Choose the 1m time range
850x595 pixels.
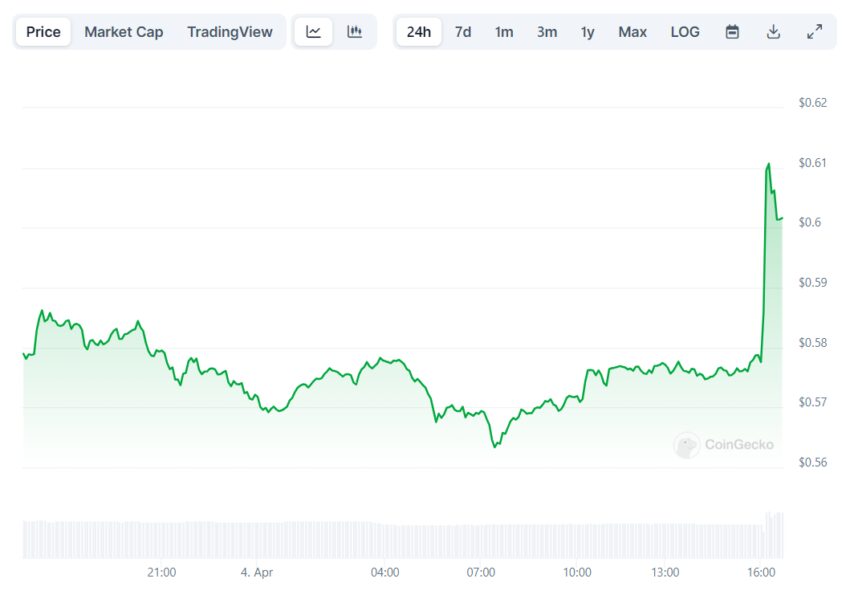click(504, 32)
